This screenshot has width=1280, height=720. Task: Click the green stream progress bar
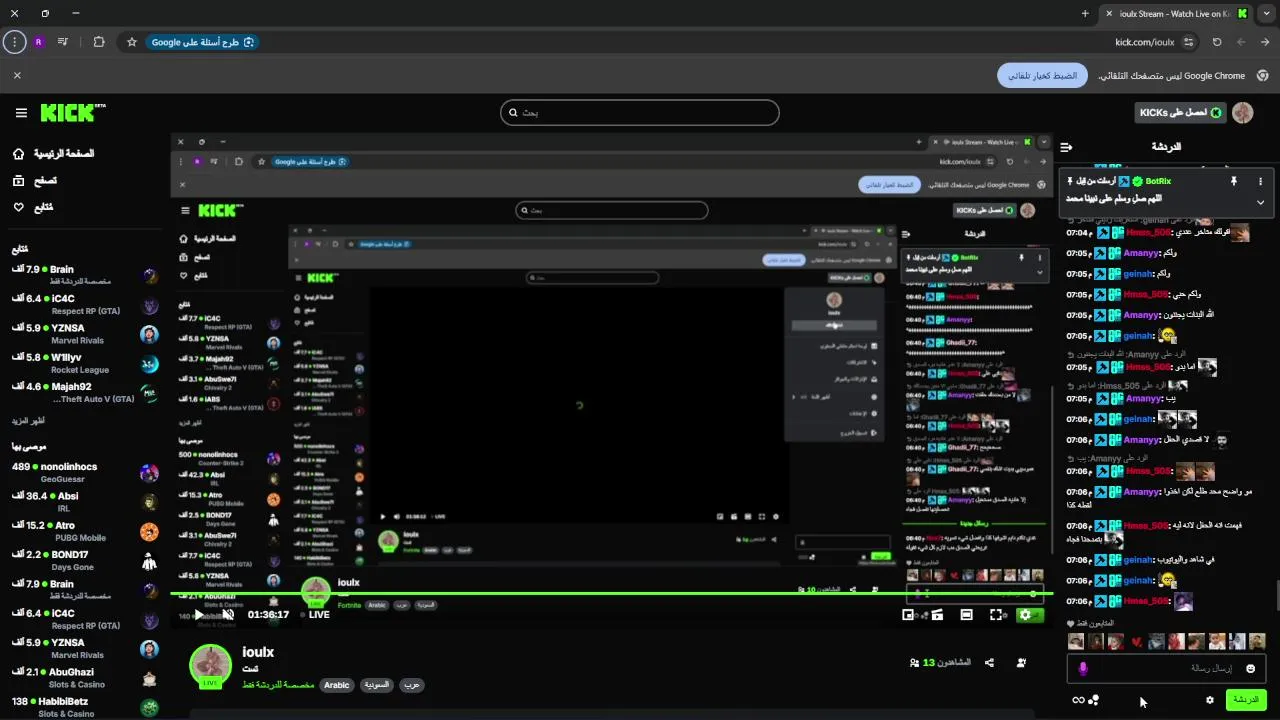611,593
